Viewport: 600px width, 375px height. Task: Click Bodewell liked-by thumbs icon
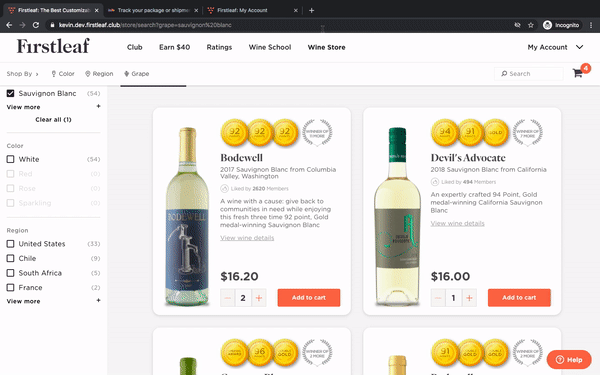(224, 189)
